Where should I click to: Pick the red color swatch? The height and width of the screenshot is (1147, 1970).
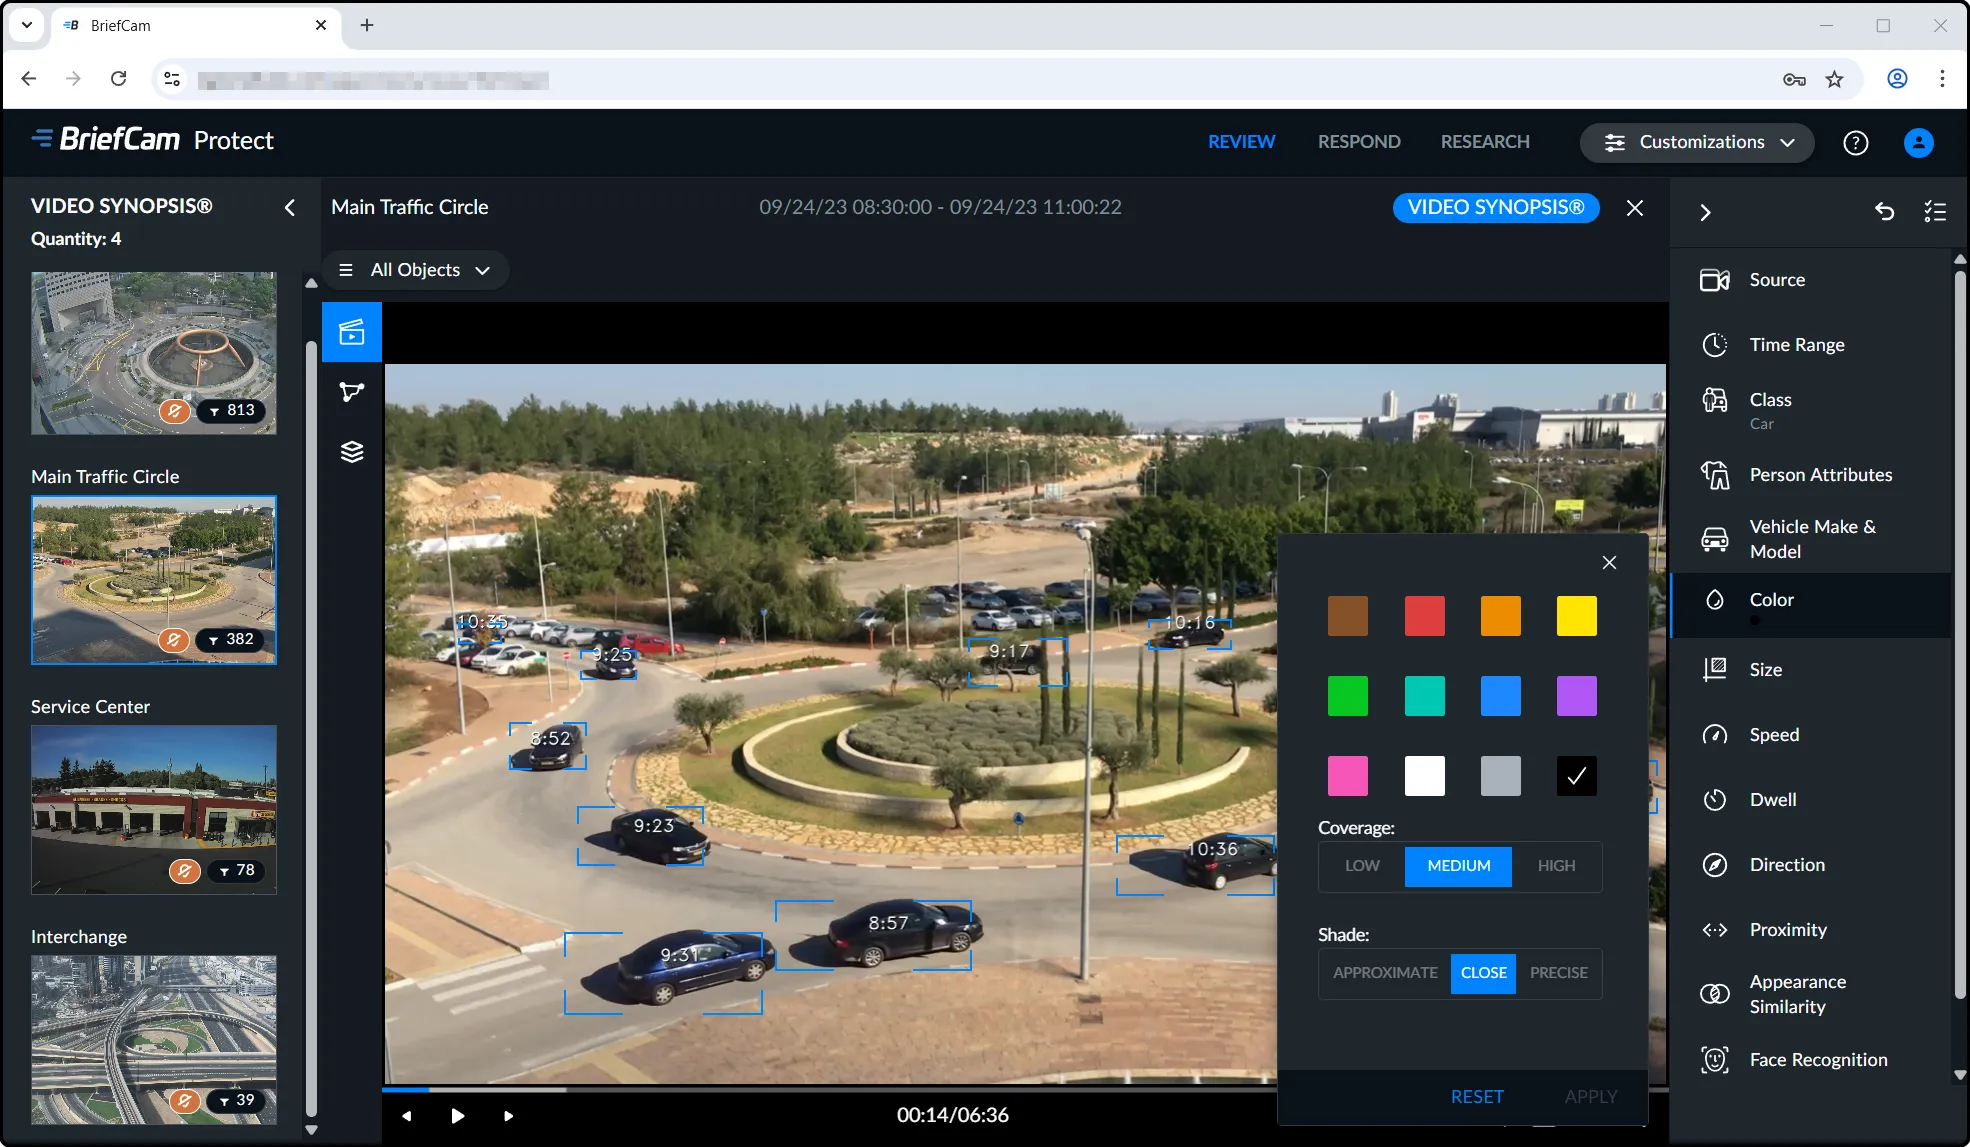pos(1424,616)
